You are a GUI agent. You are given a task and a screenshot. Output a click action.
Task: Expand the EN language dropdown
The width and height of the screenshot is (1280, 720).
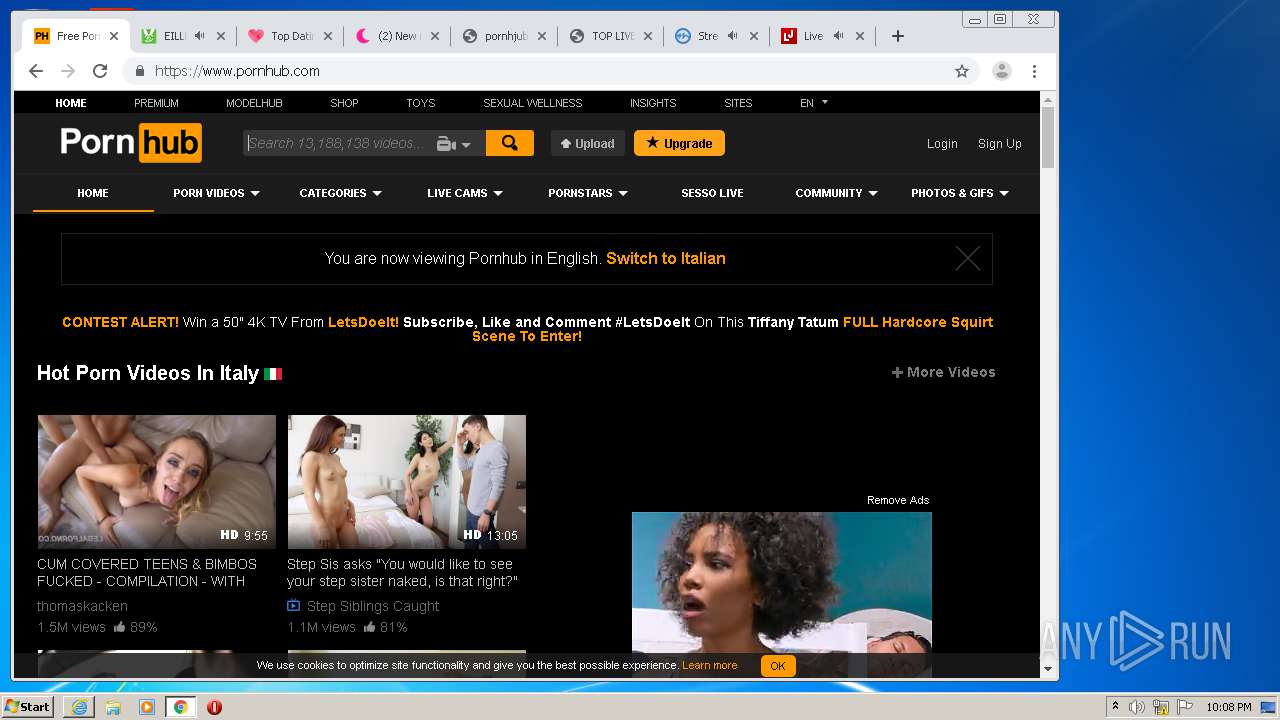point(814,103)
